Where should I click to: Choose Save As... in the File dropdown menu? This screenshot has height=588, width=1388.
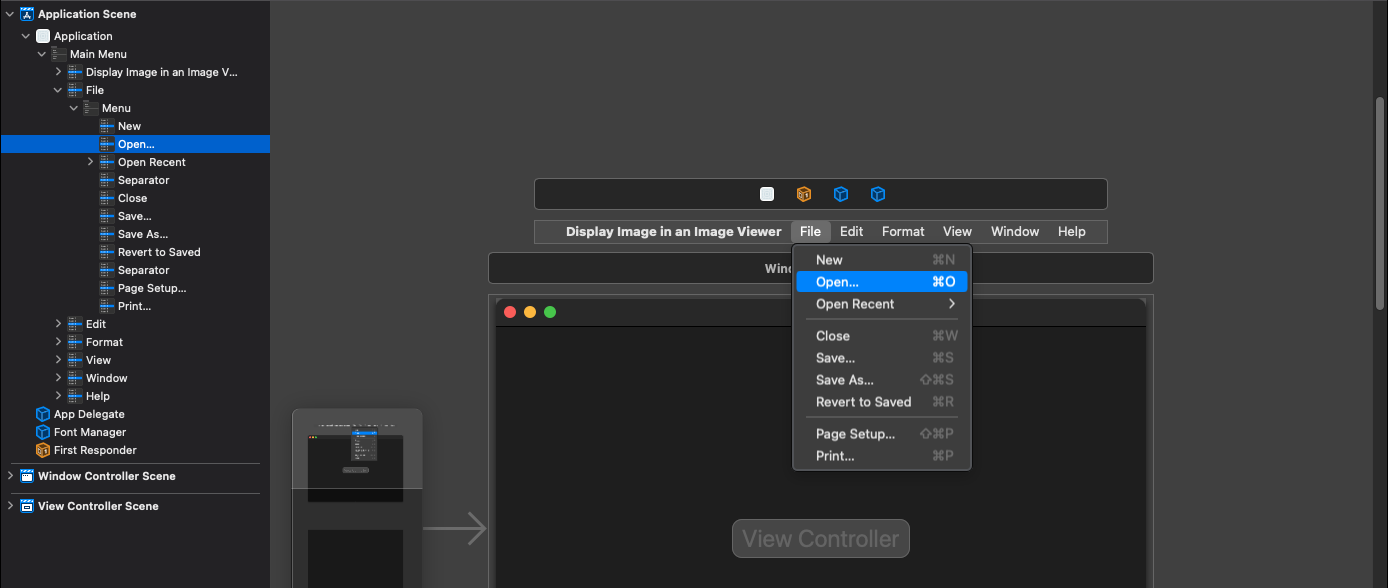pos(882,380)
